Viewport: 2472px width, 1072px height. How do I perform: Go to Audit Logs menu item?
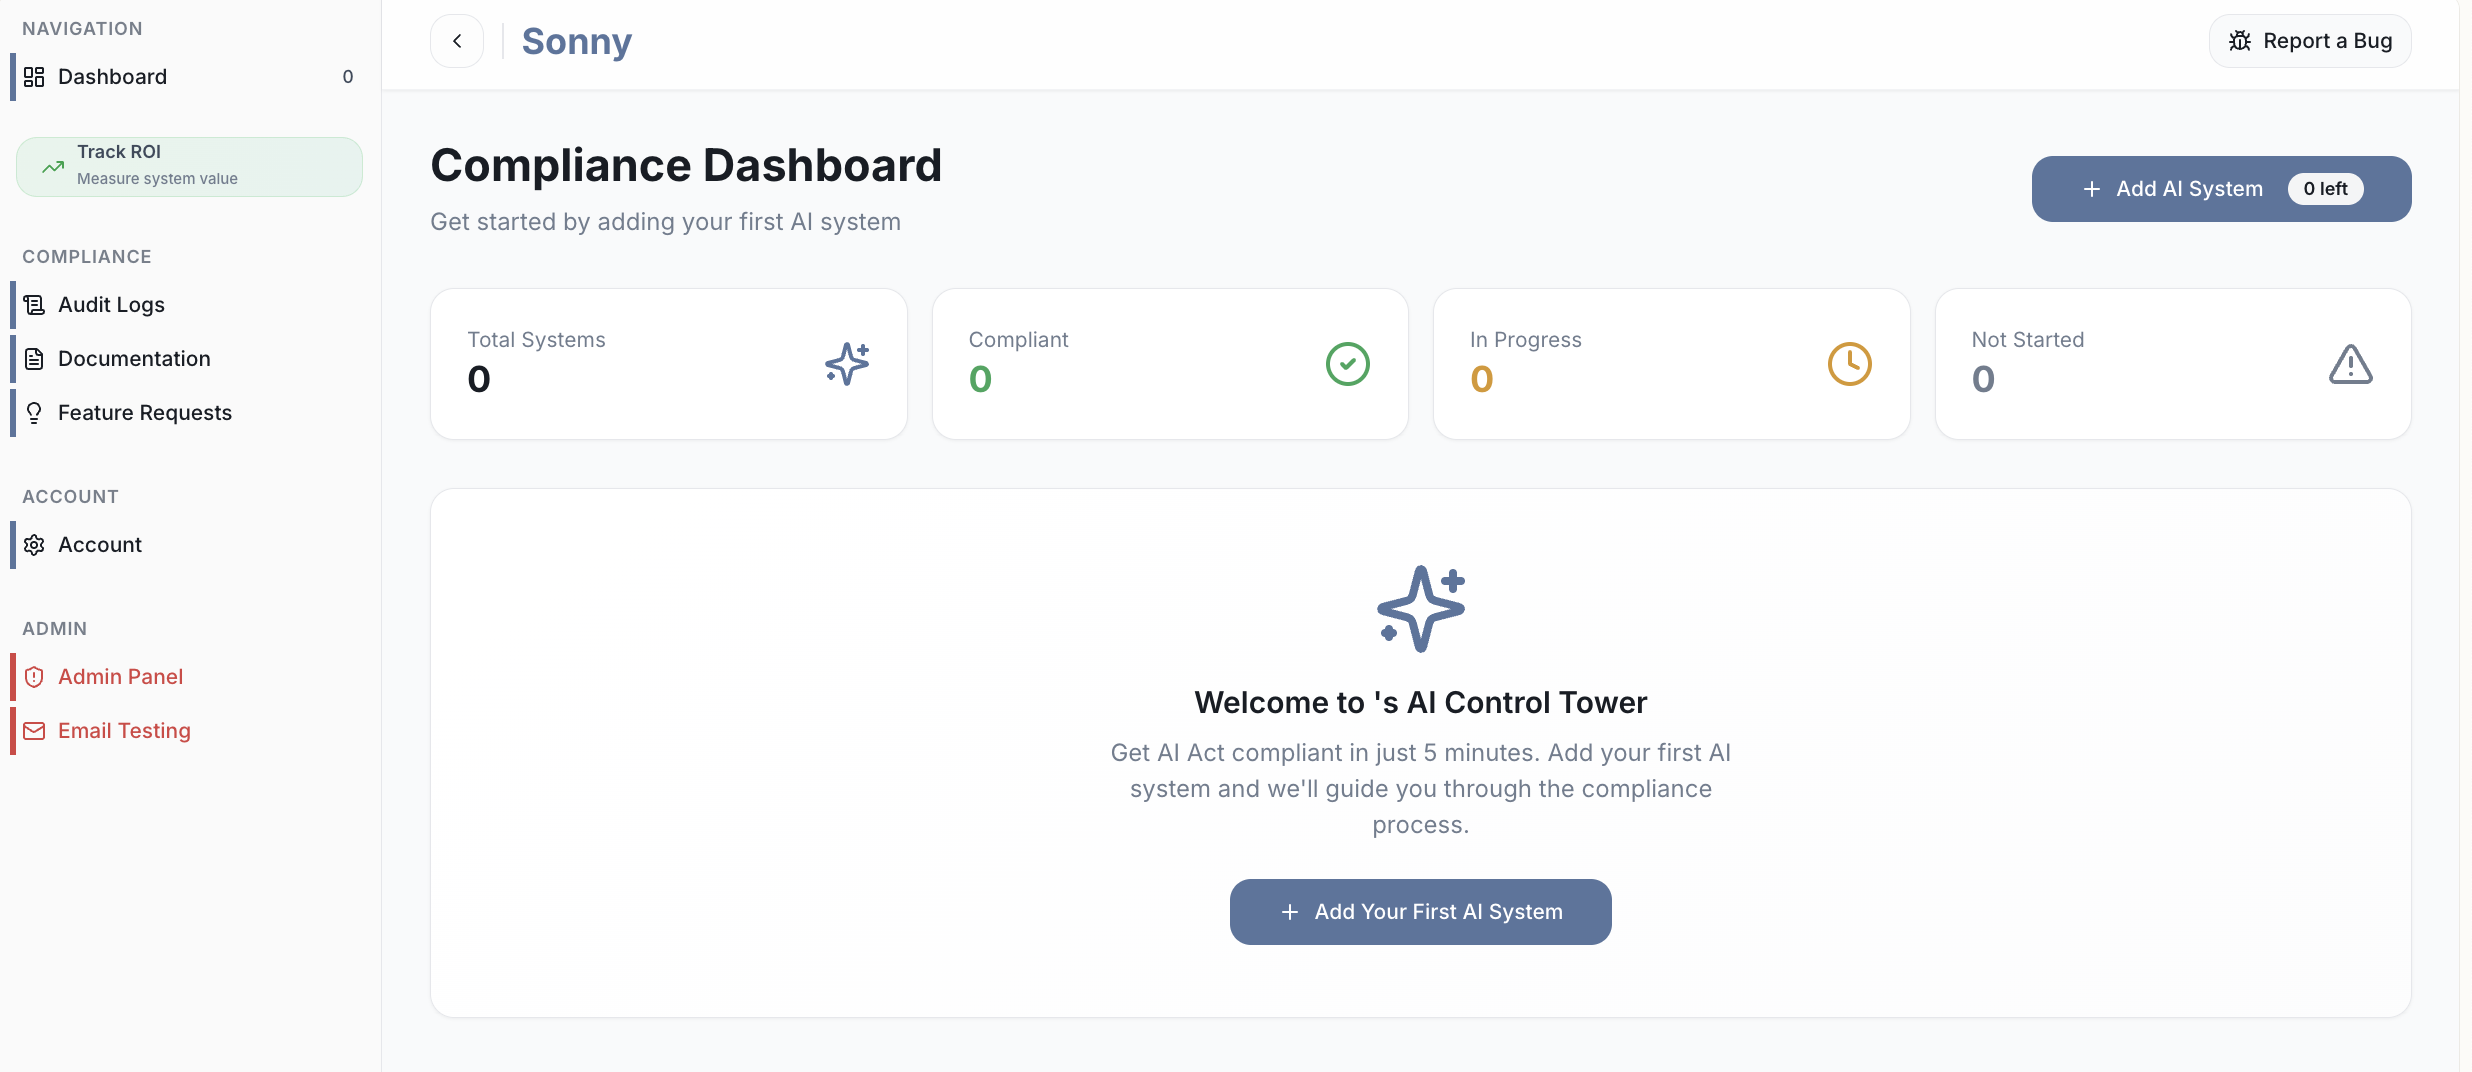(111, 305)
